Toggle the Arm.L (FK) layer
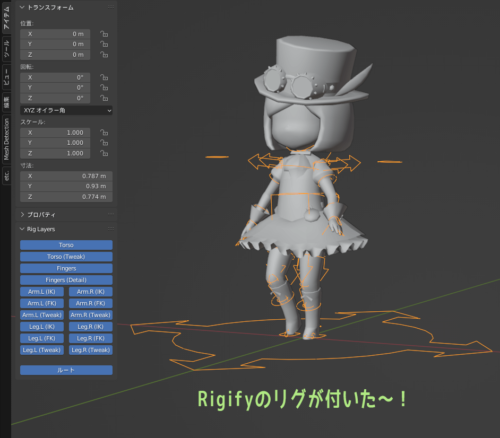Viewport: 500px width, 438px height. tap(42, 303)
